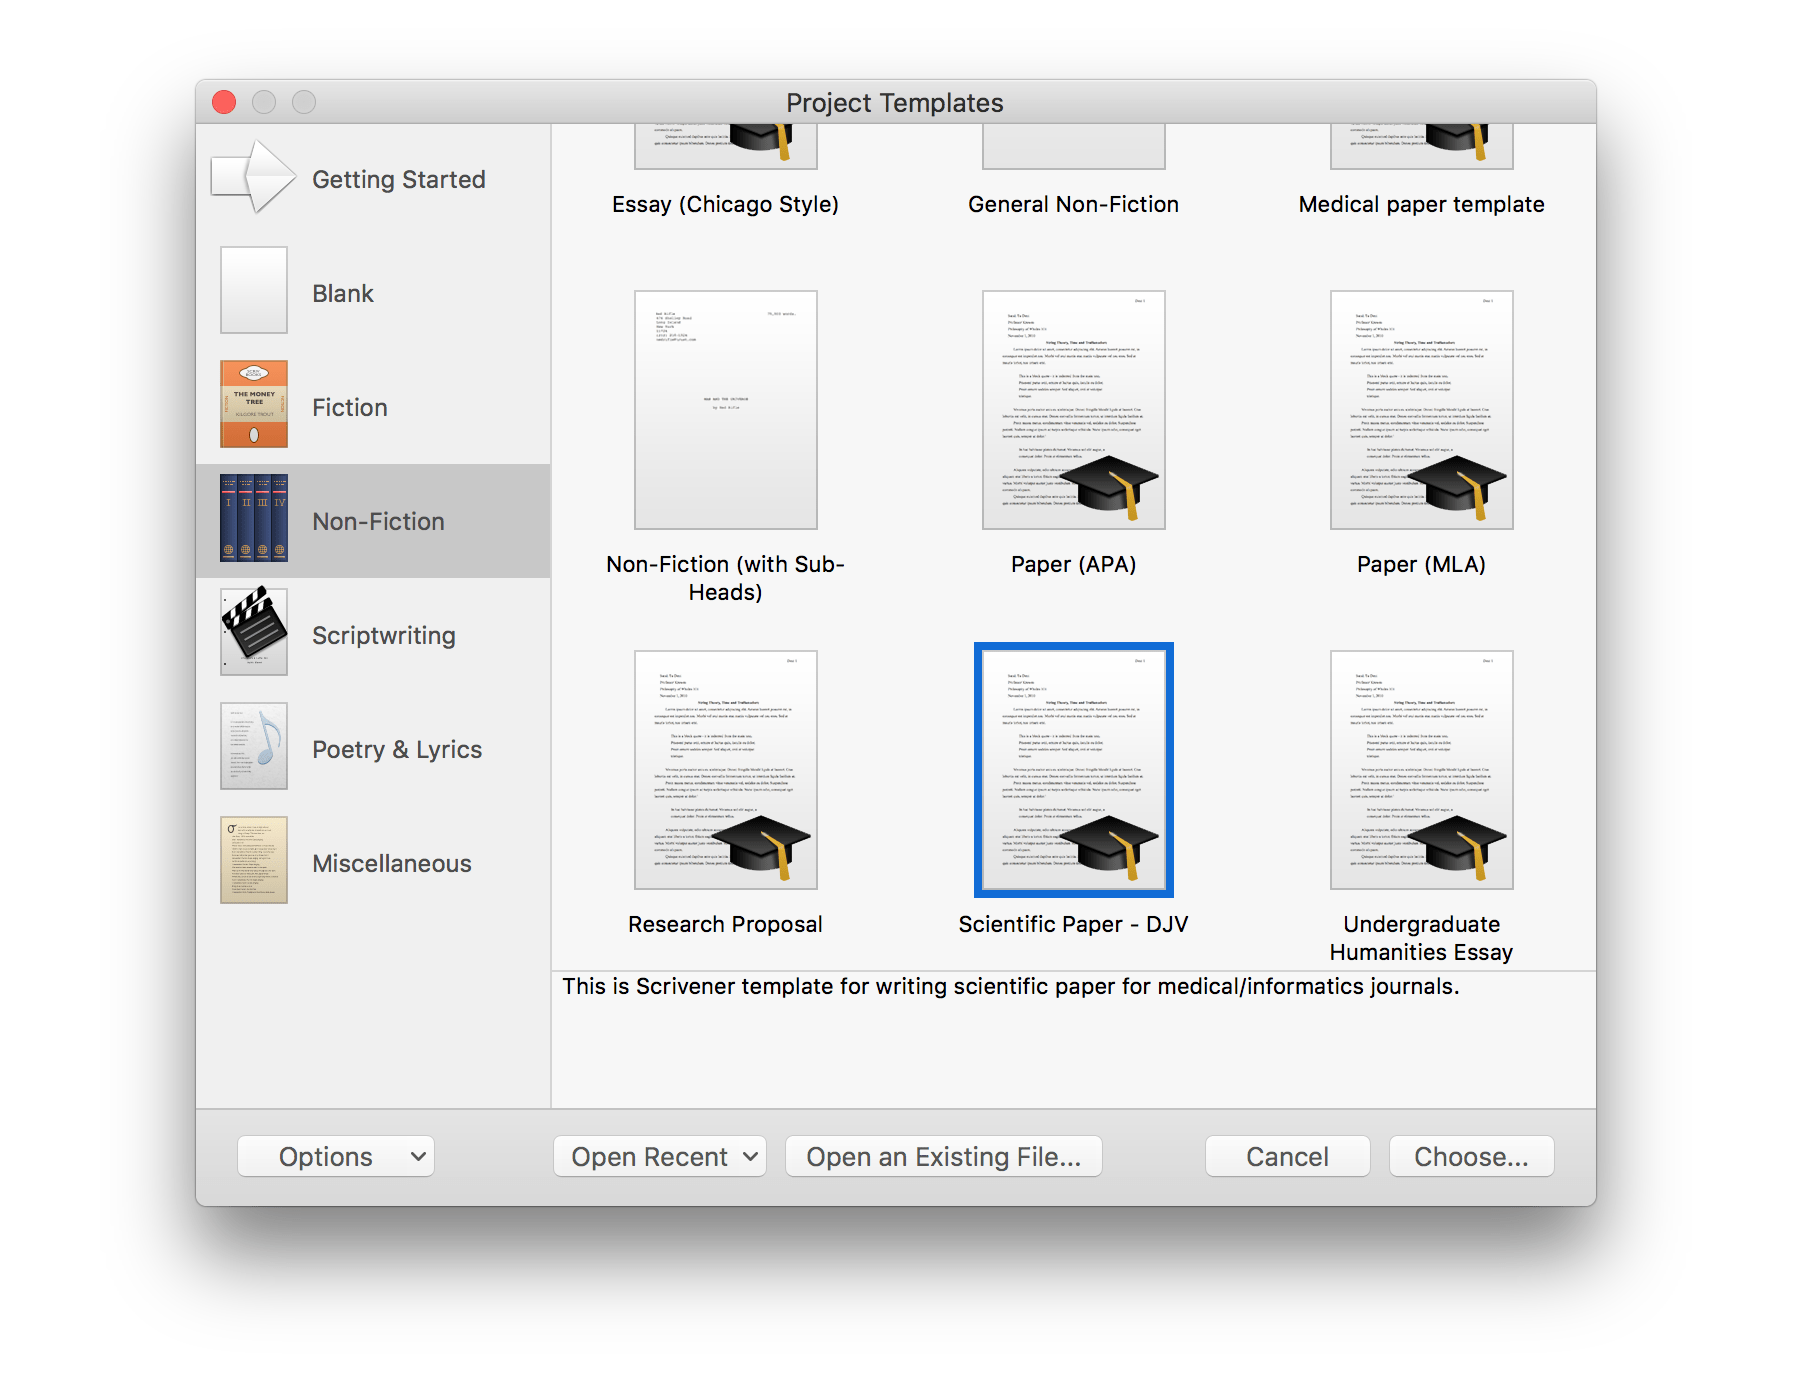Click the Research Proposal label text
The height and width of the screenshot is (1386, 1820).
click(726, 925)
